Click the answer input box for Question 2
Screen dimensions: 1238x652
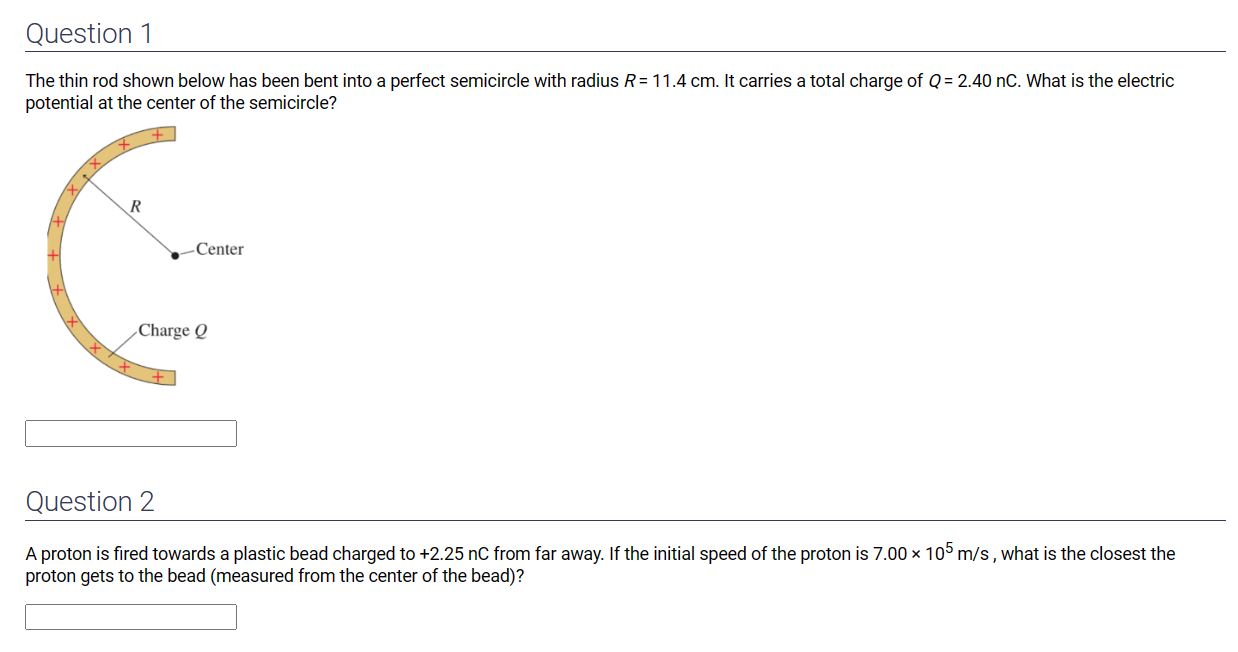[130, 616]
